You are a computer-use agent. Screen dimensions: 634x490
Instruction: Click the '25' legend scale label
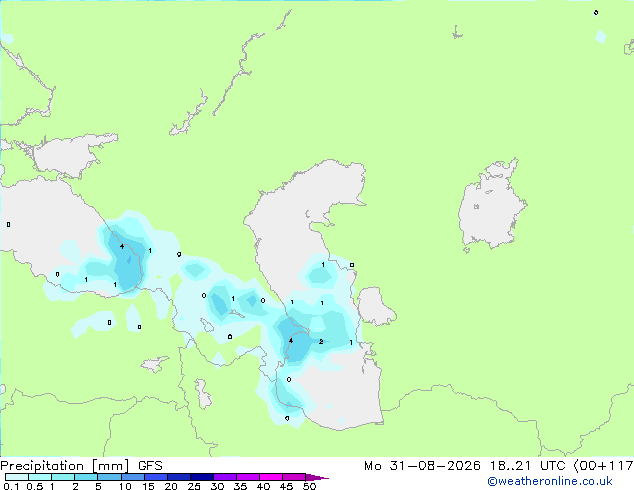click(194, 486)
